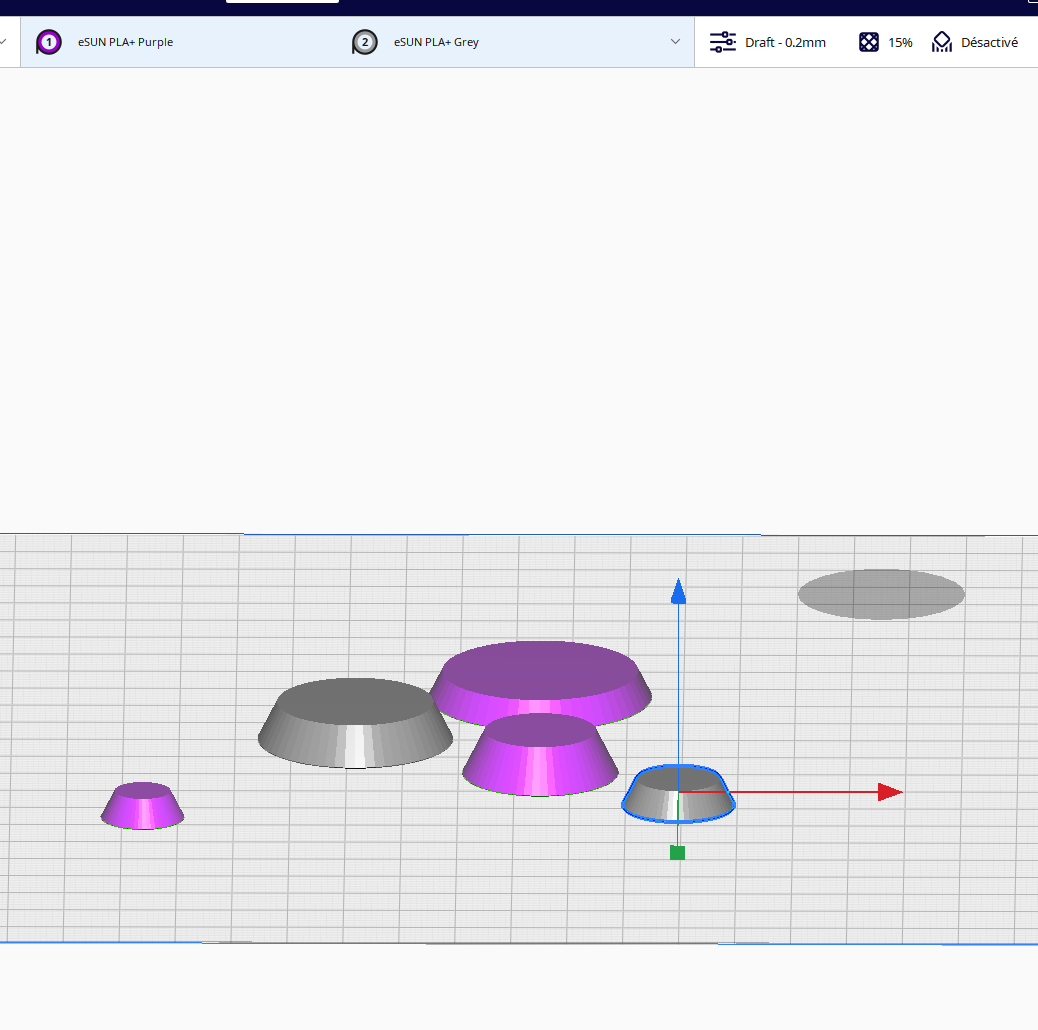The width and height of the screenshot is (1038, 1030).
Task: Select the active white stage tab at top
Action: tap(283, 1)
